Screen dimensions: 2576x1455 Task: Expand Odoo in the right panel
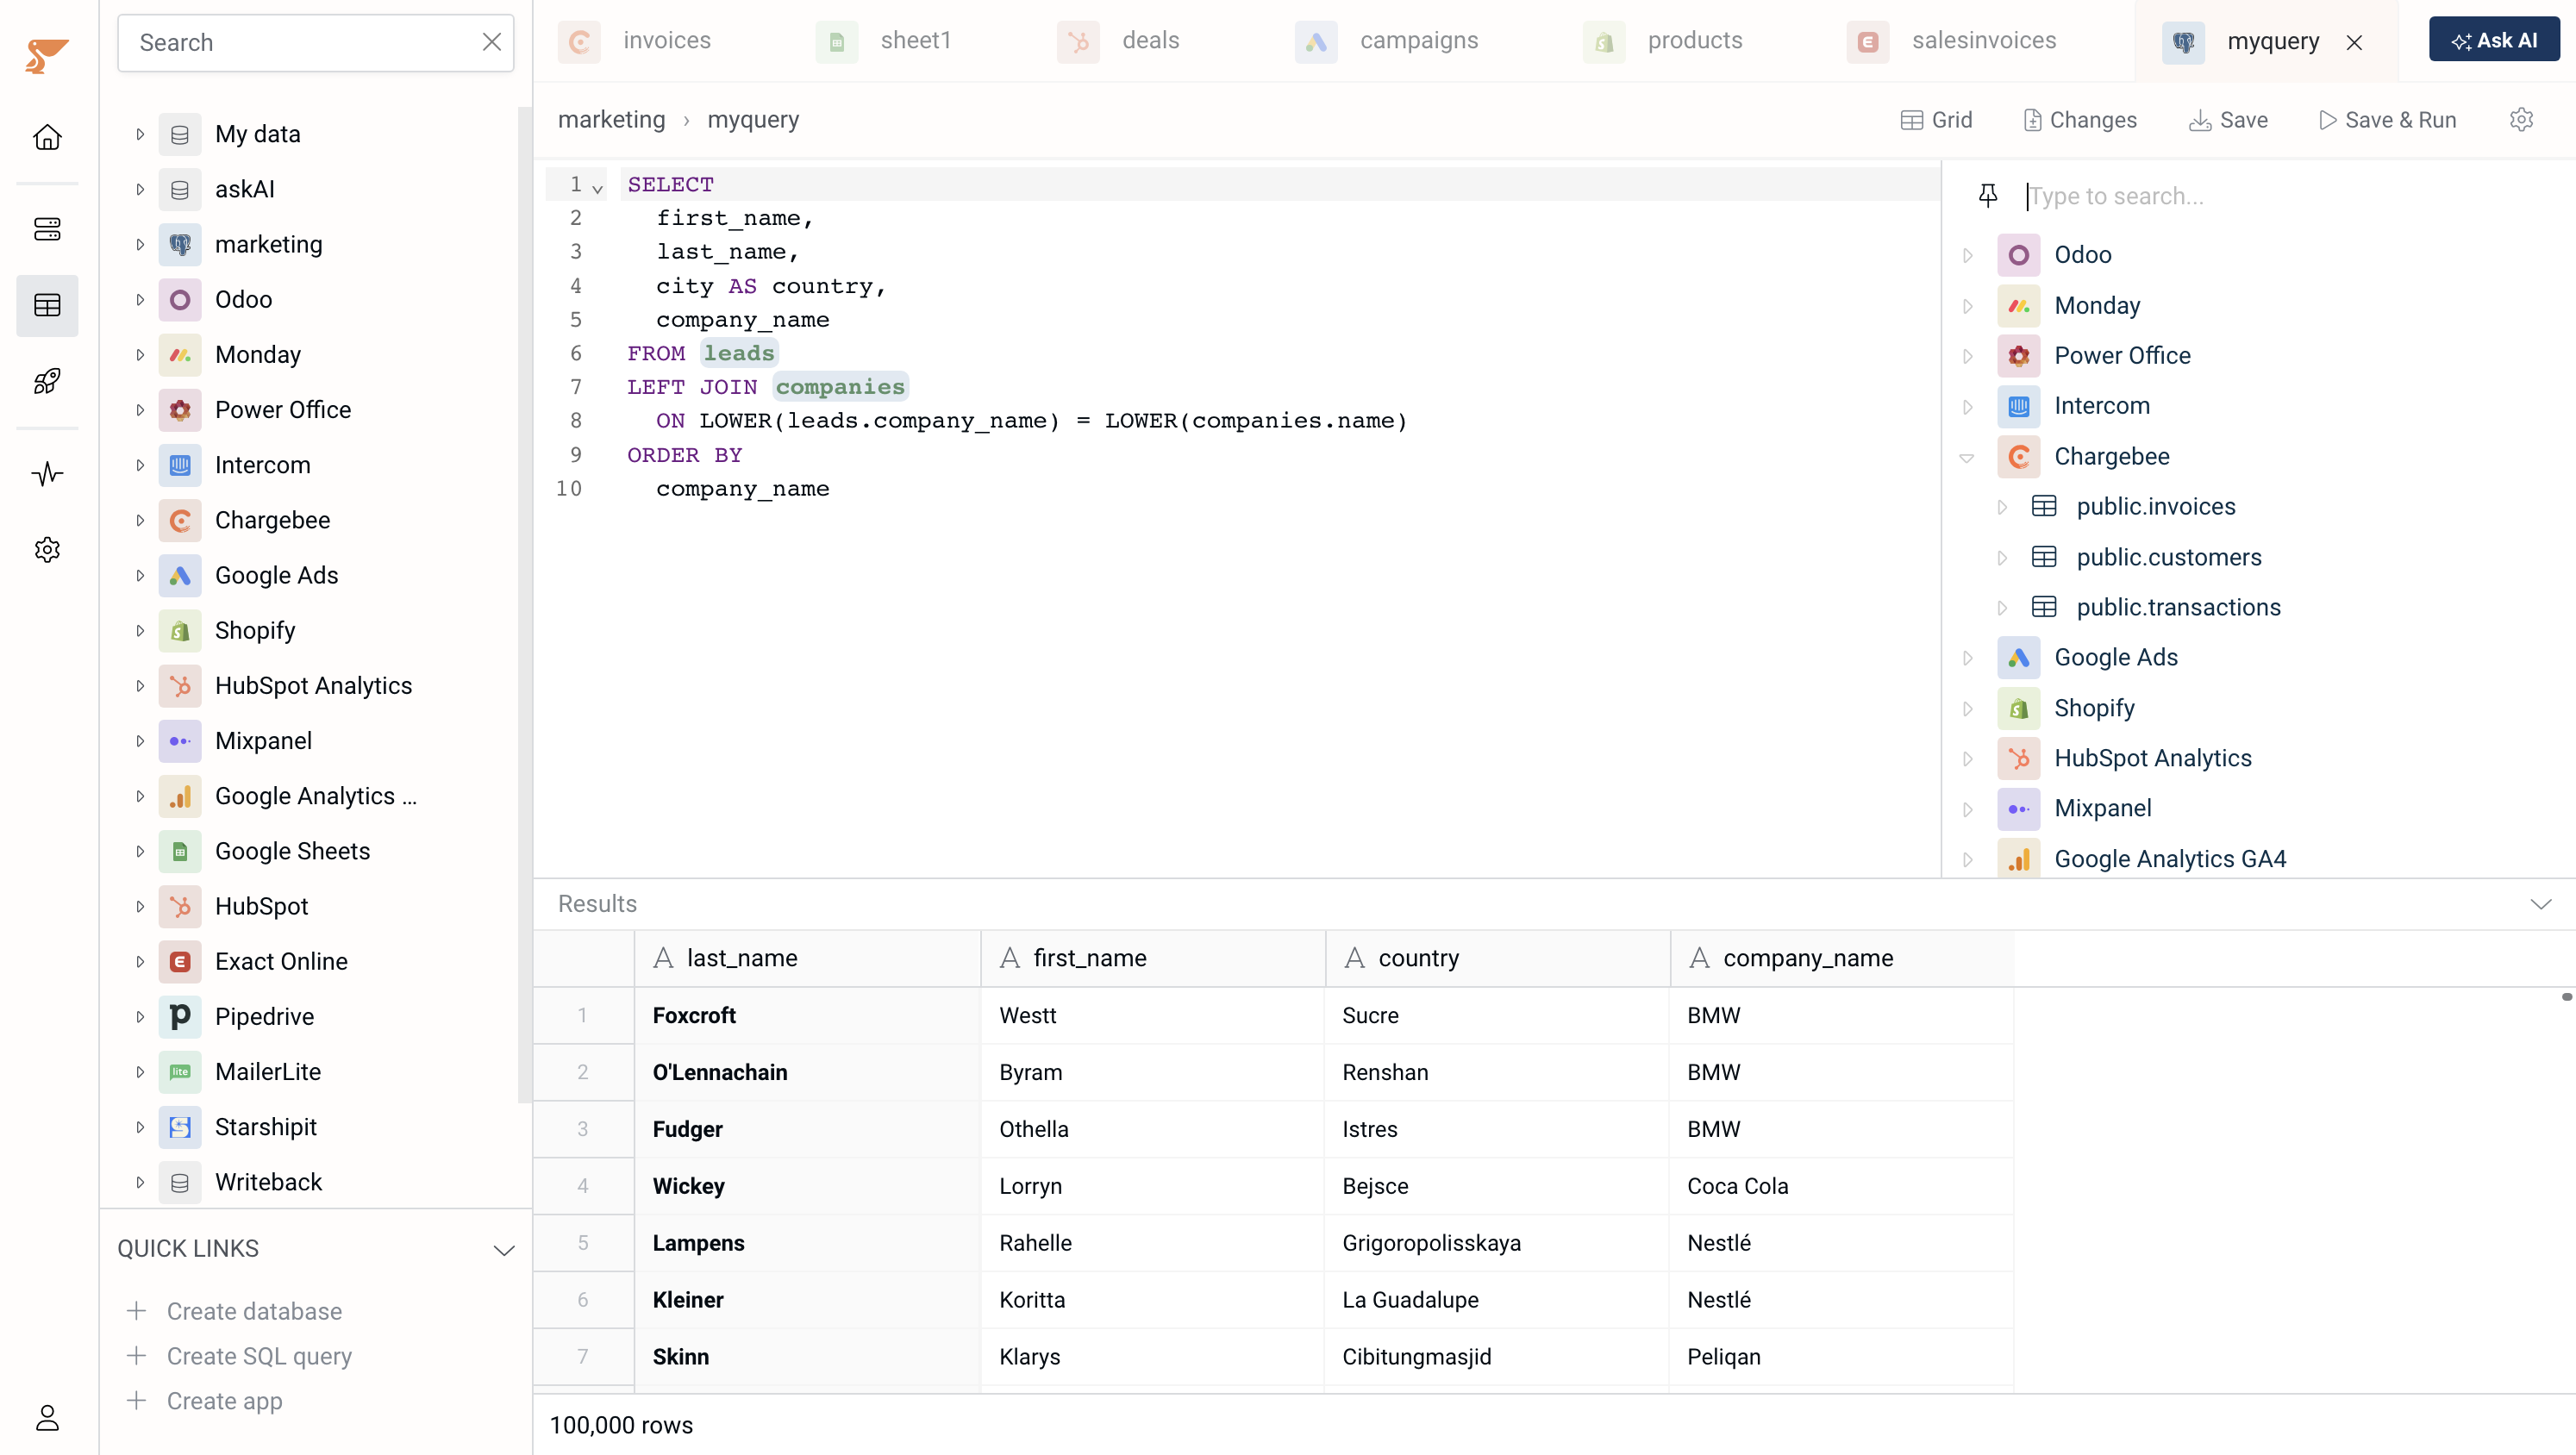1967,255
